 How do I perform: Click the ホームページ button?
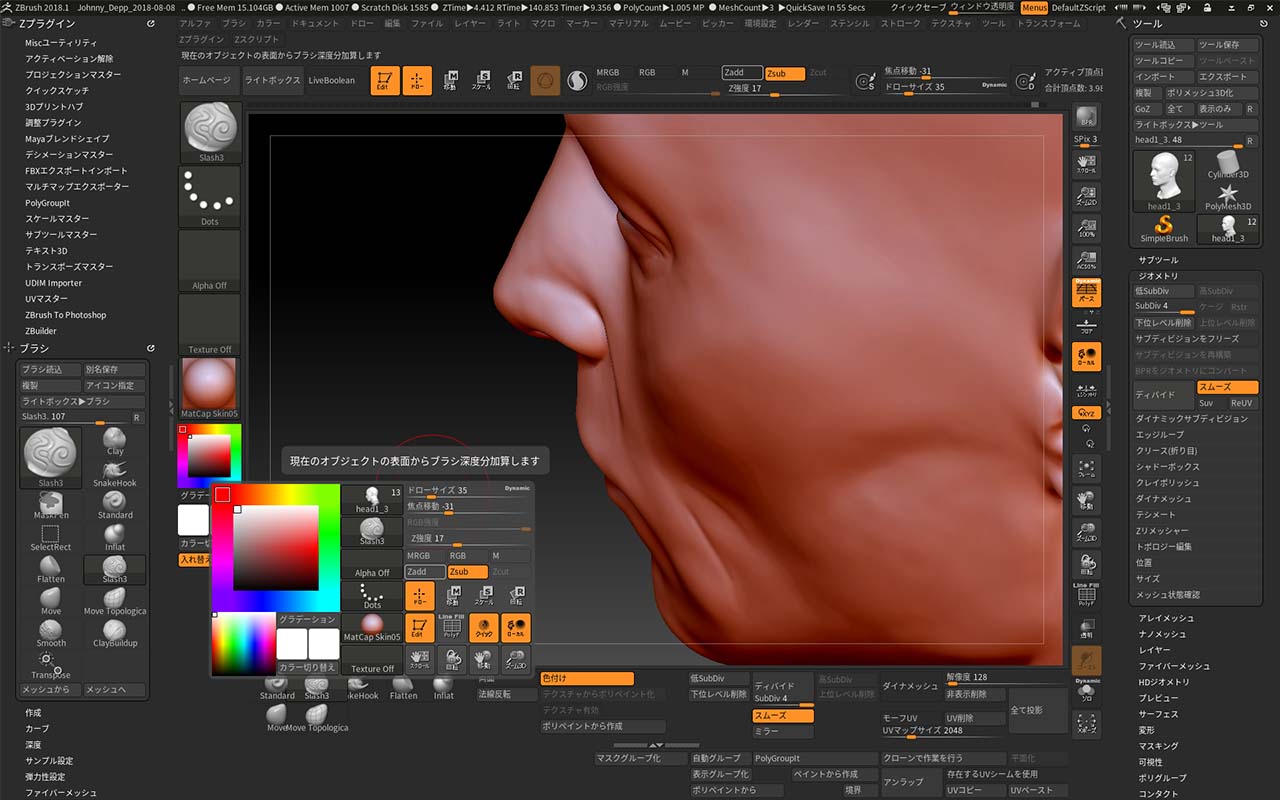pyautogui.click(x=210, y=81)
